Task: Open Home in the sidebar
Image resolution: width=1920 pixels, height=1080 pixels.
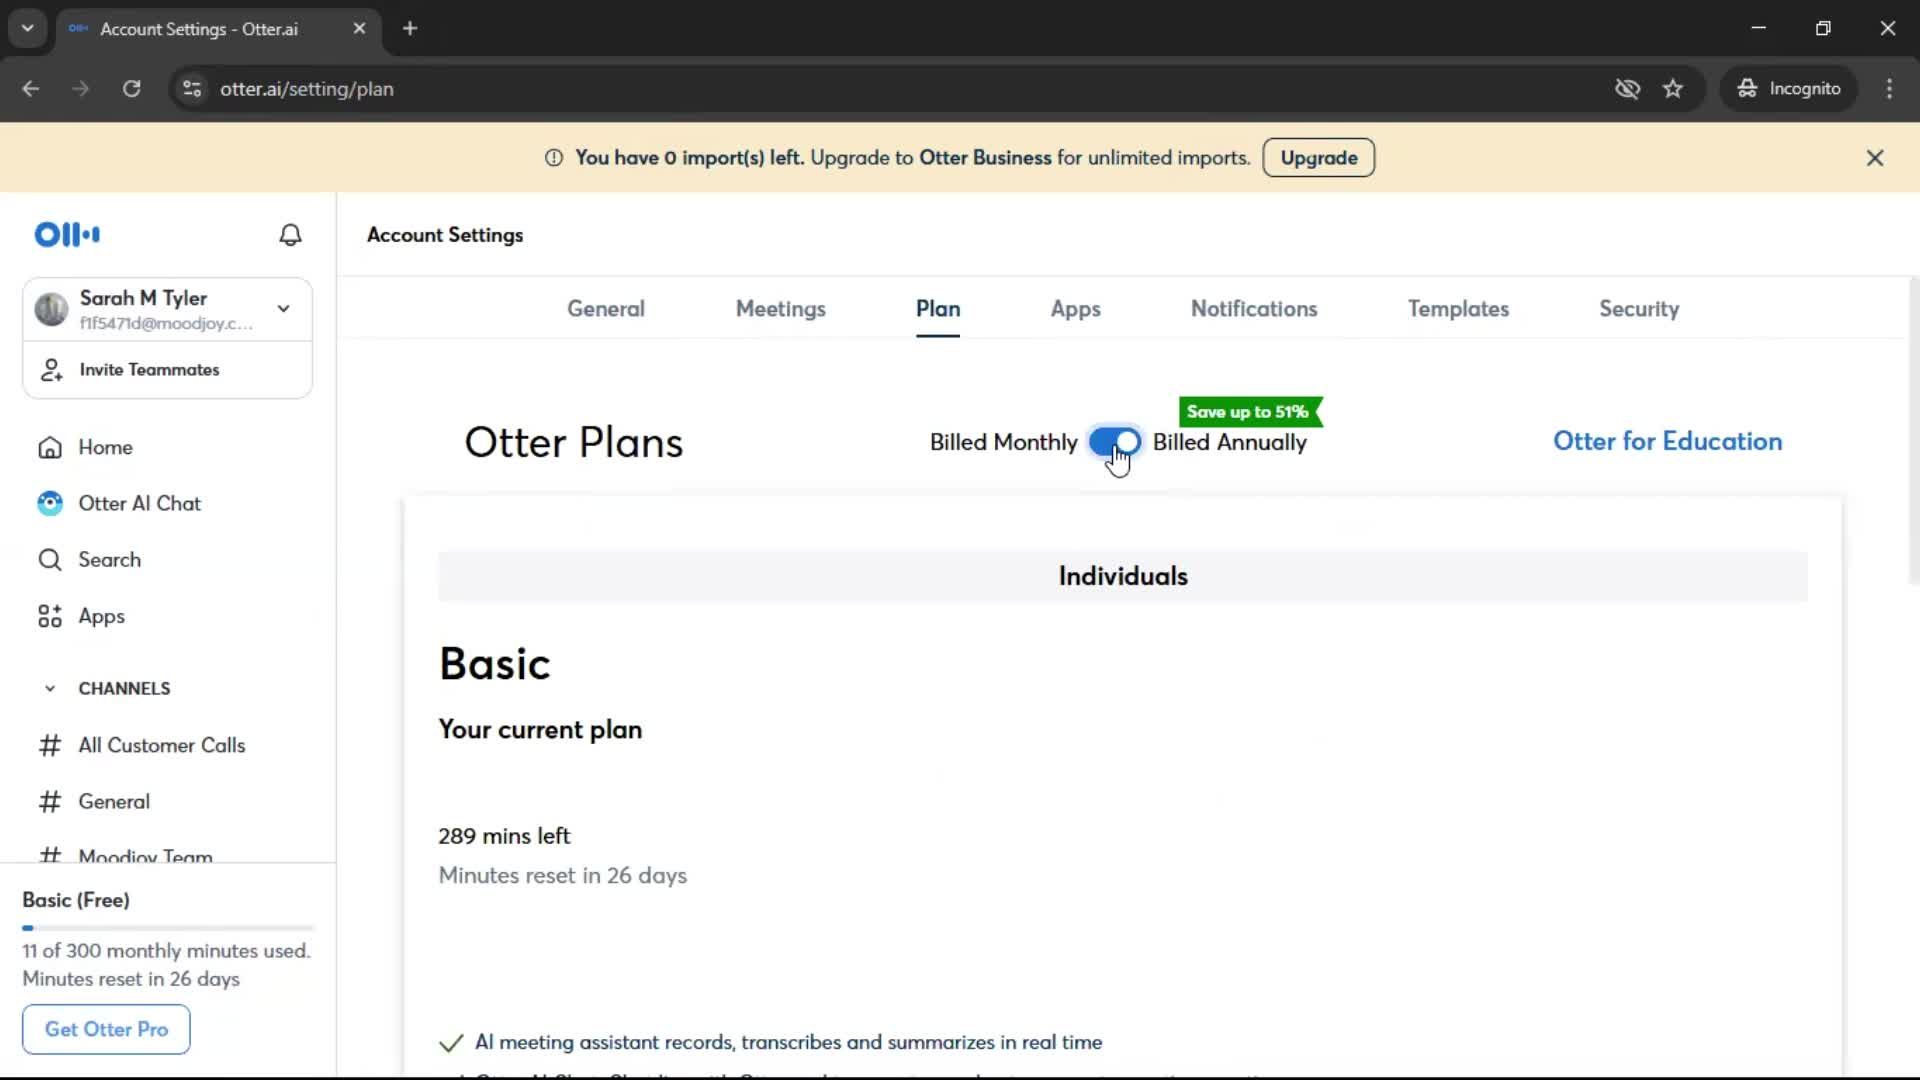Action: pyautogui.click(x=105, y=447)
